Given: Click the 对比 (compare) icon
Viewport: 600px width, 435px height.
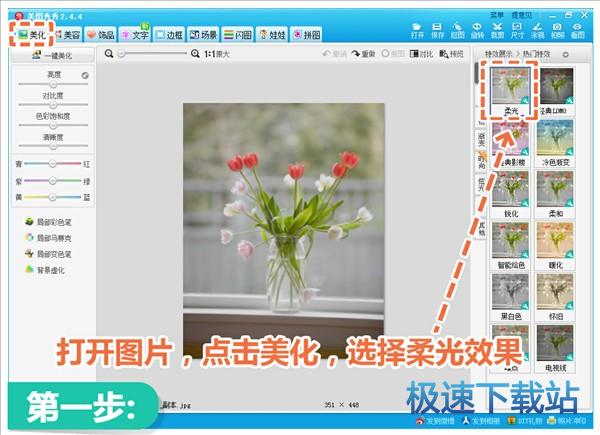Looking at the screenshot, I should point(414,54).
